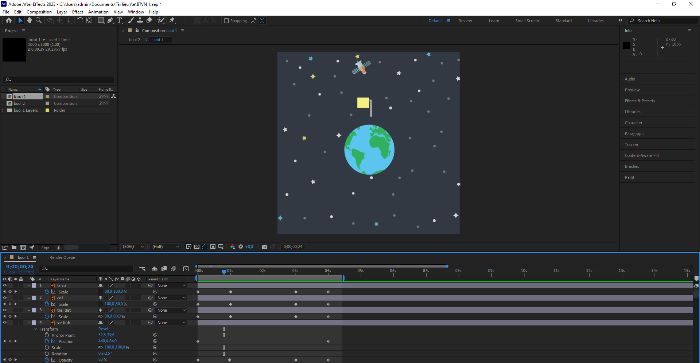
Task: Create a new composition from Project panel
Action: pyautogui.click(x=23, y=247)
